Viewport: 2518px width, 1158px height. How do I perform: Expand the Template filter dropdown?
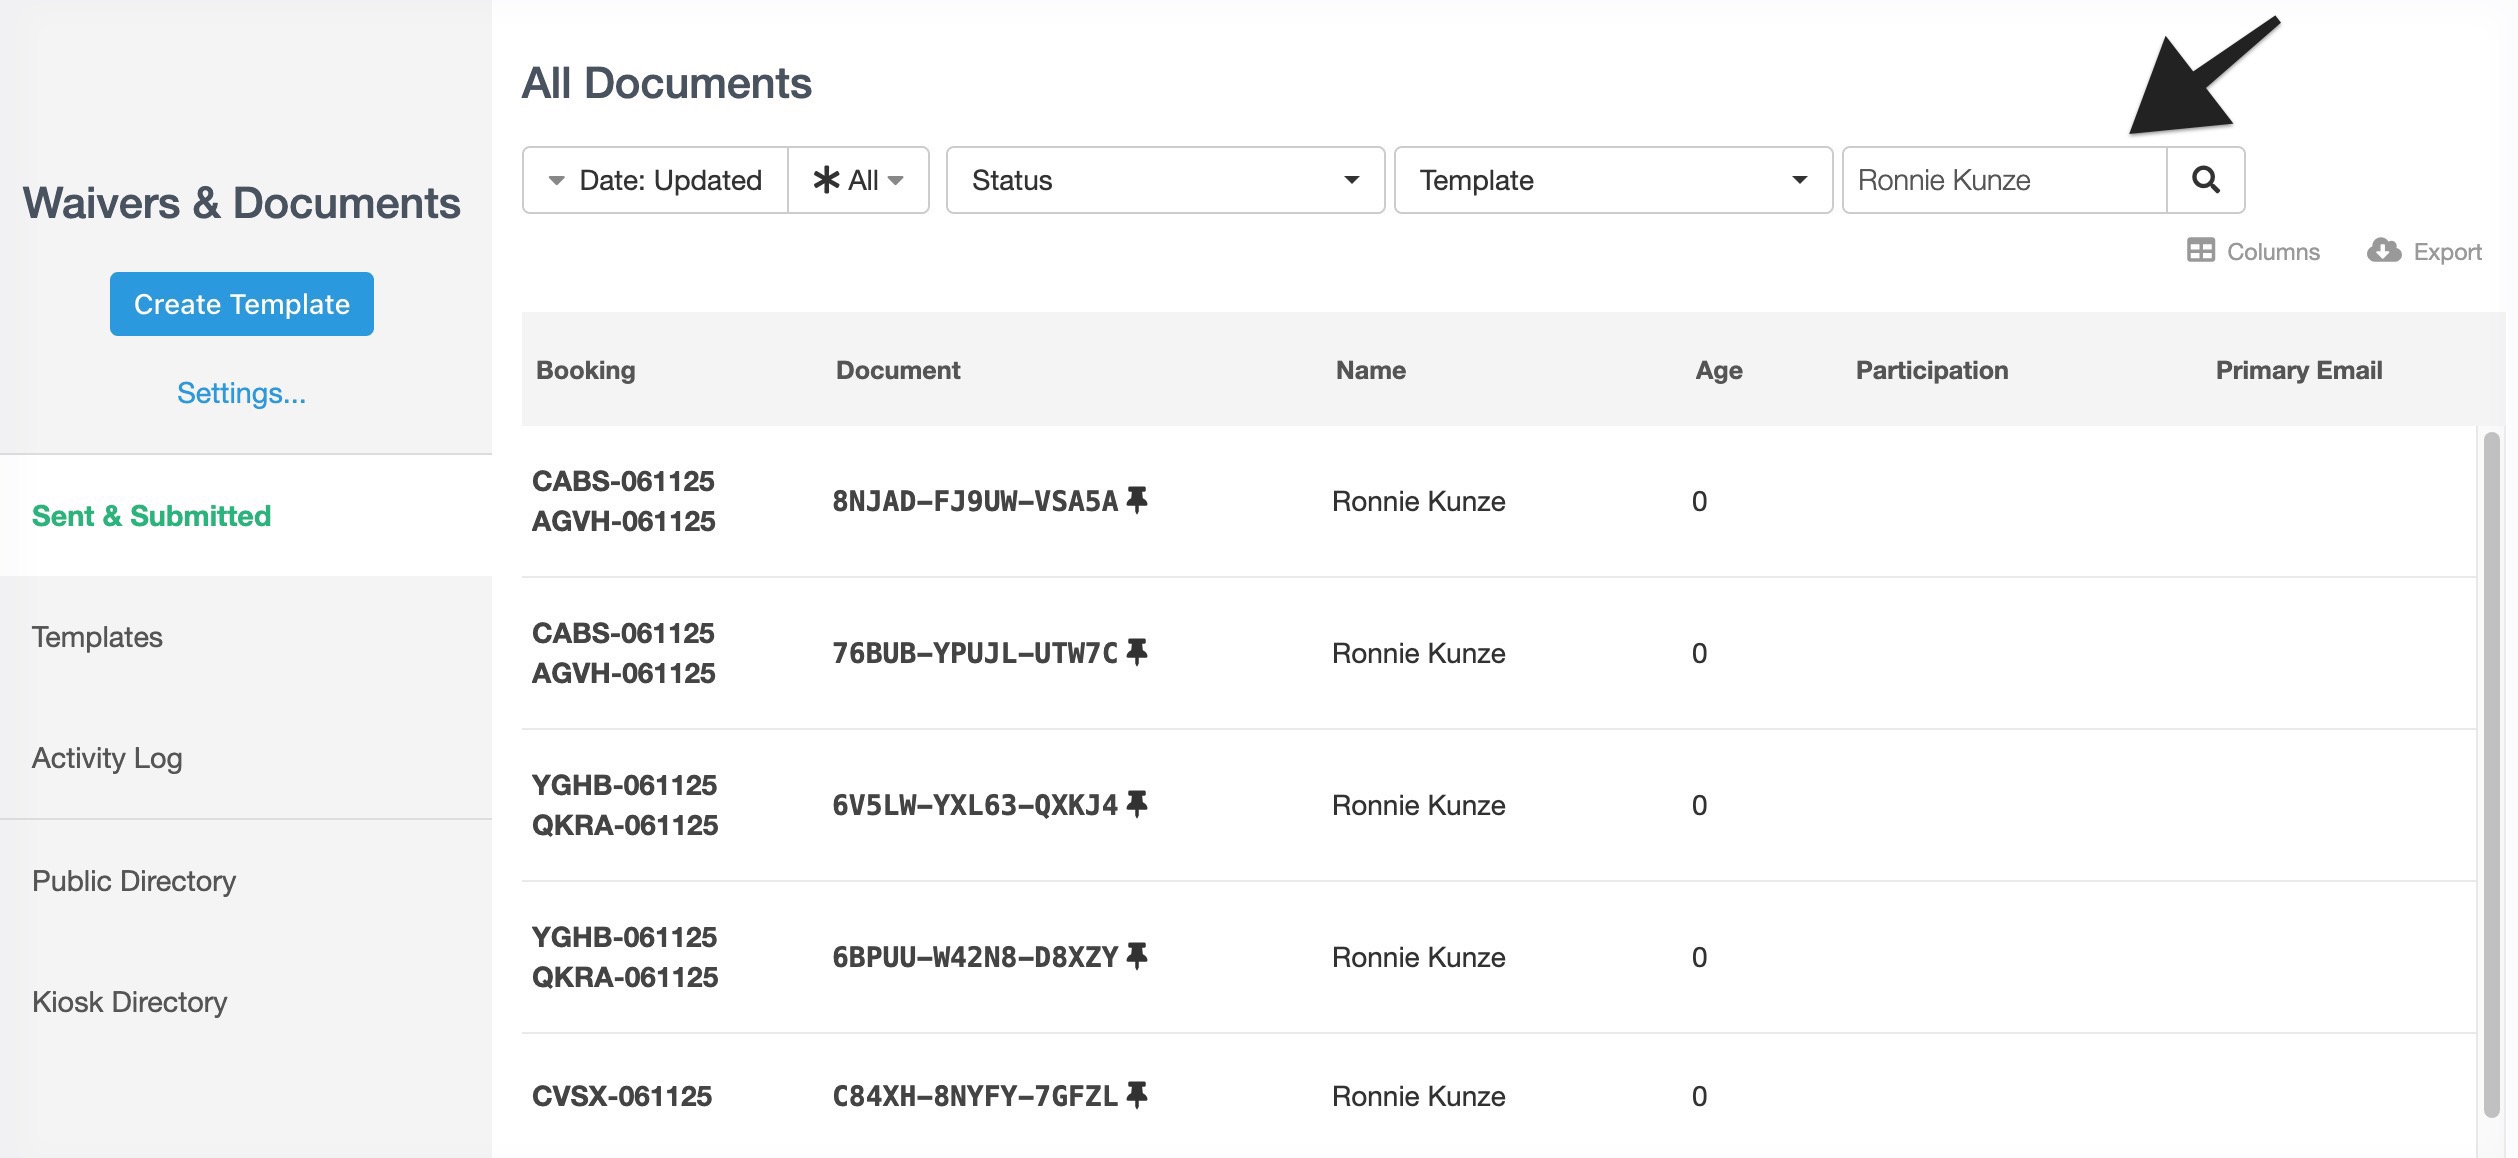tap(1613, 180)
